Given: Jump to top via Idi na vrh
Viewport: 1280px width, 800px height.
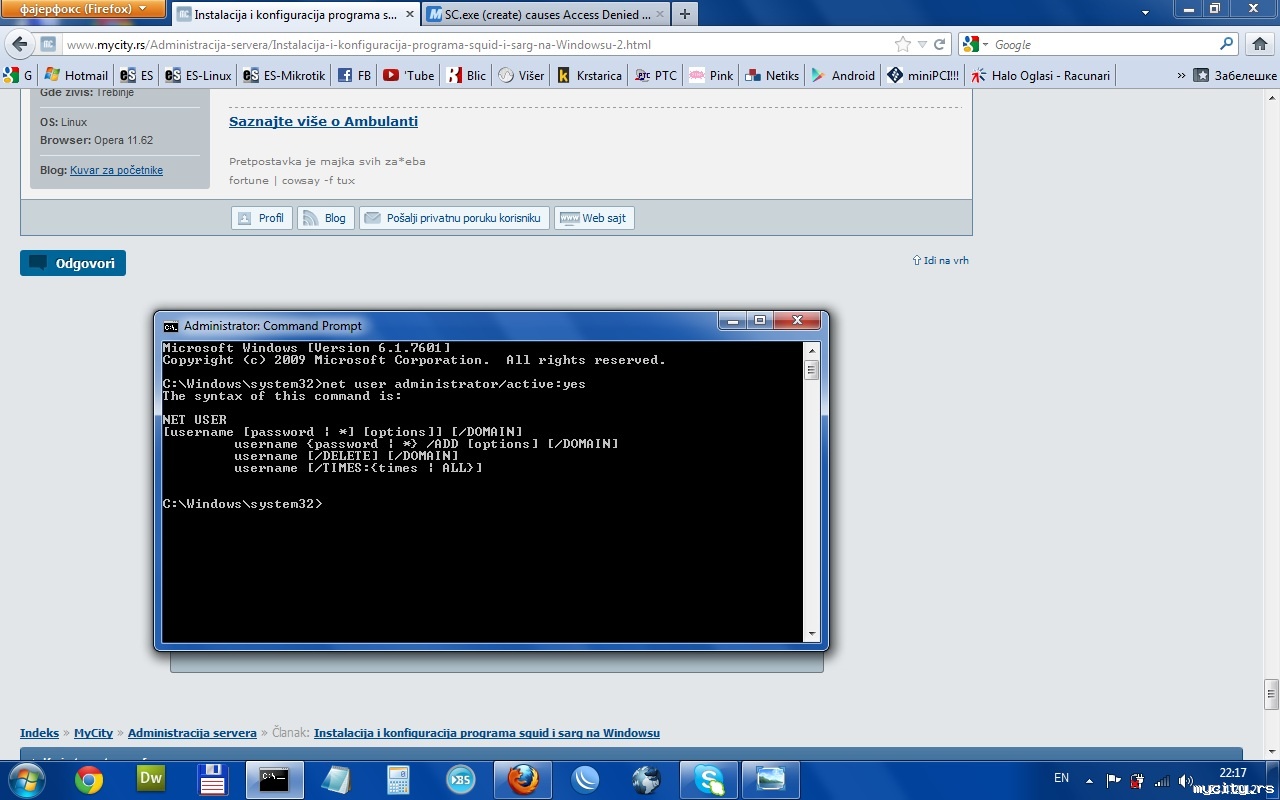Looking at the screenshot, I should pos(941,260).
